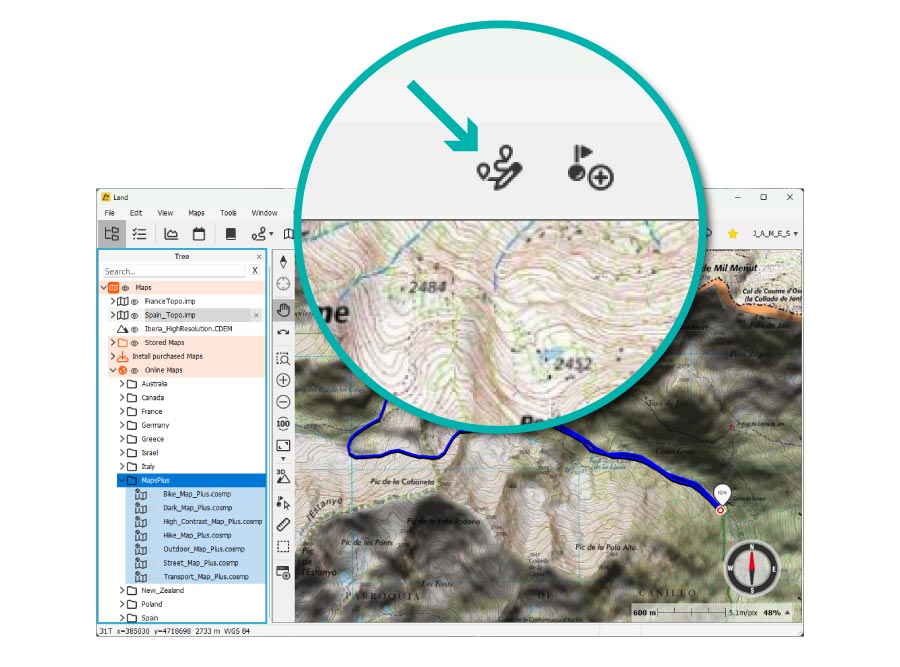Open the Window menu

264,212
